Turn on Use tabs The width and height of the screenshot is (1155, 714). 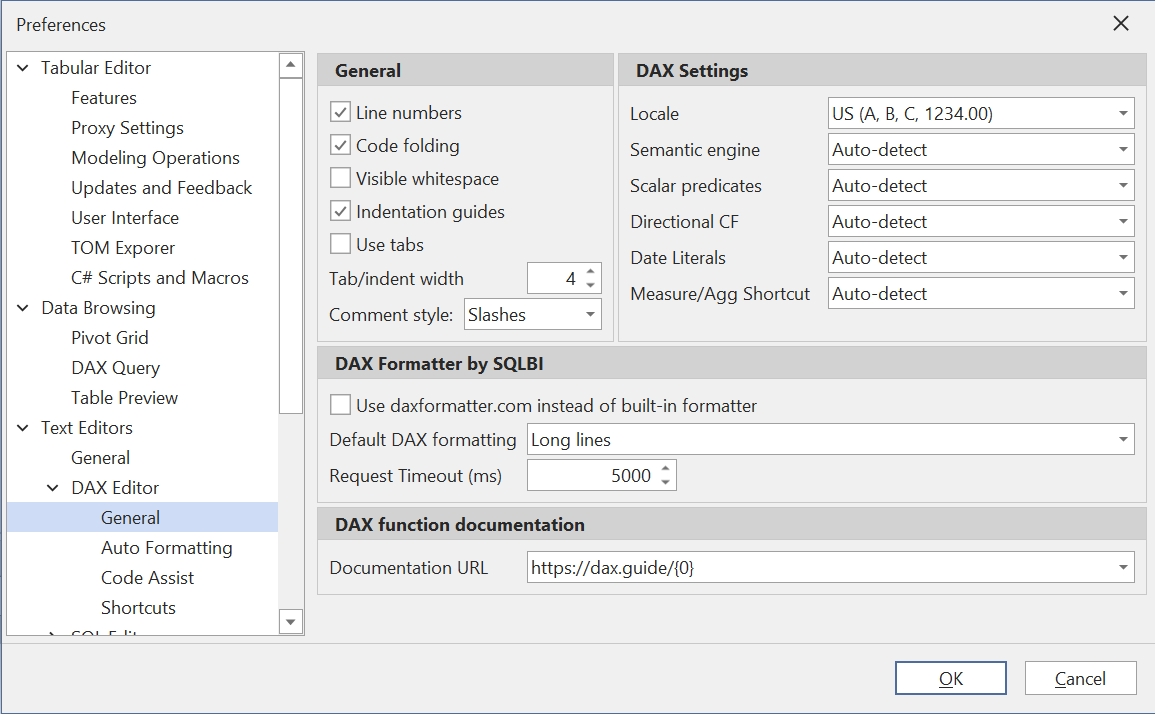[341, 244]
